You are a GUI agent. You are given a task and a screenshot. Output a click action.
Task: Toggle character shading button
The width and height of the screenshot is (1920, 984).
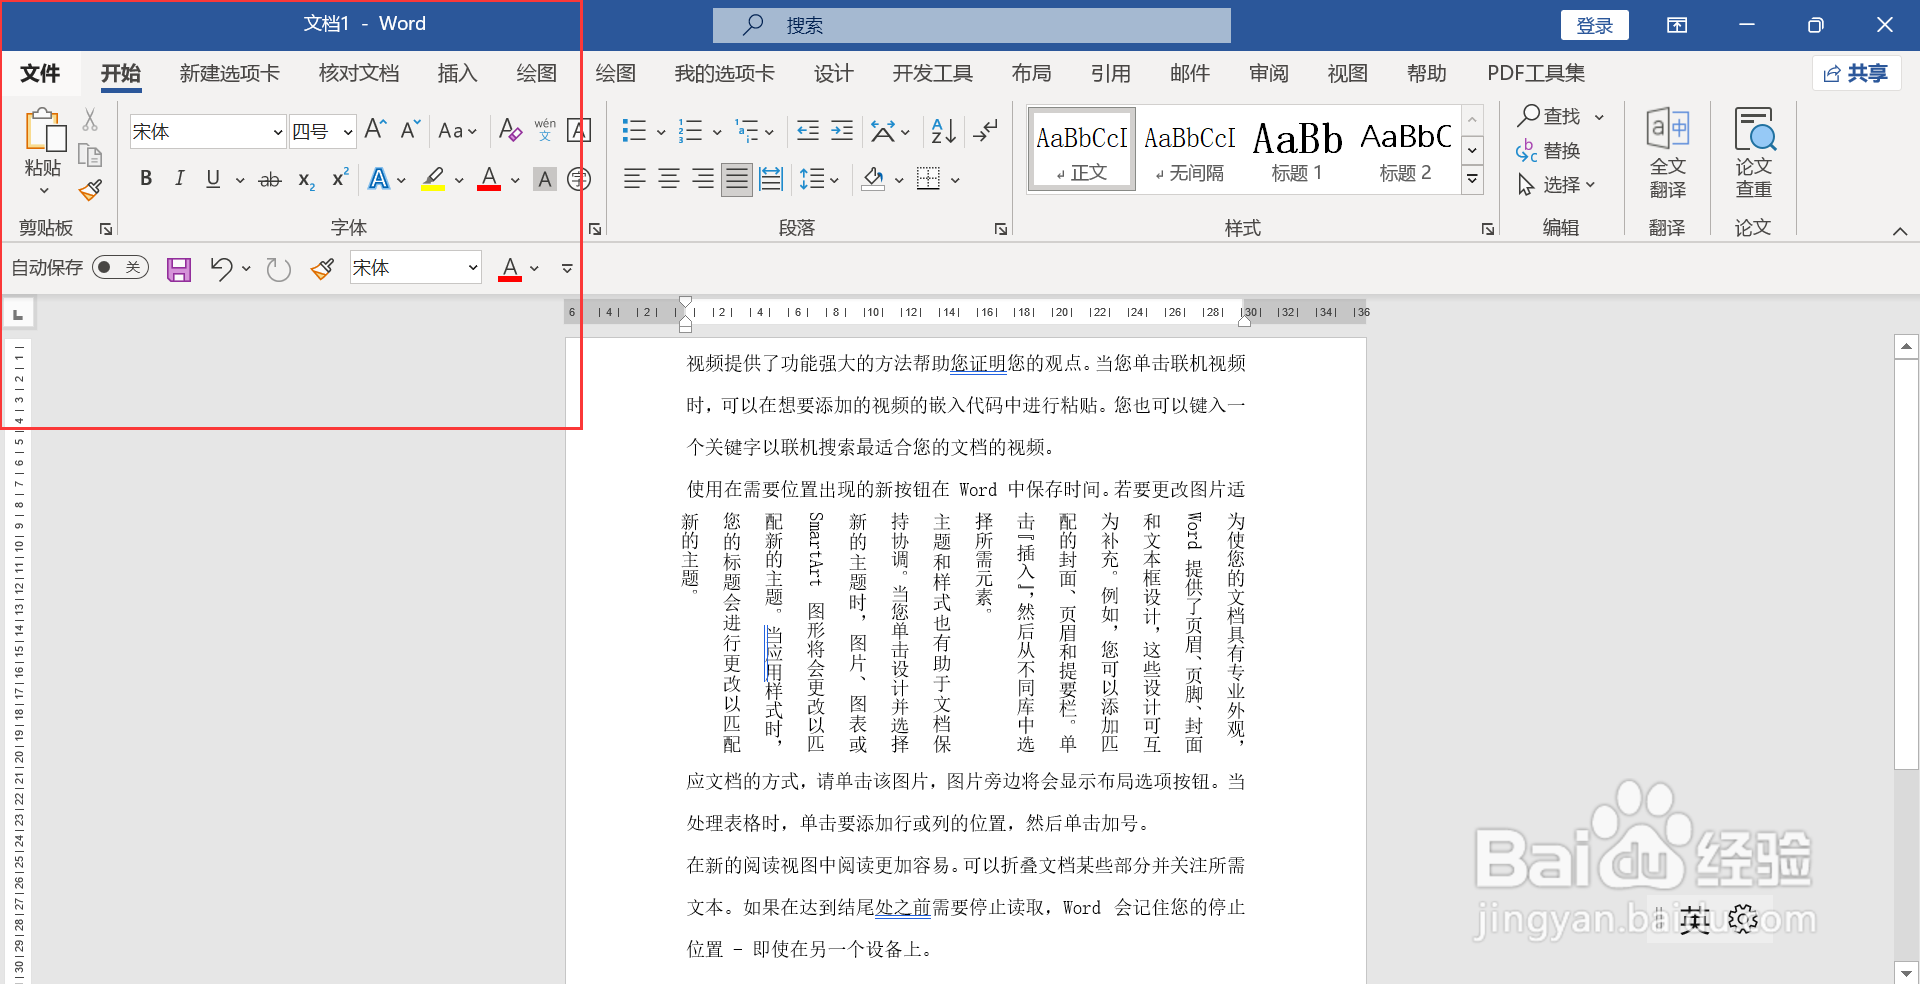coord(545,179)
